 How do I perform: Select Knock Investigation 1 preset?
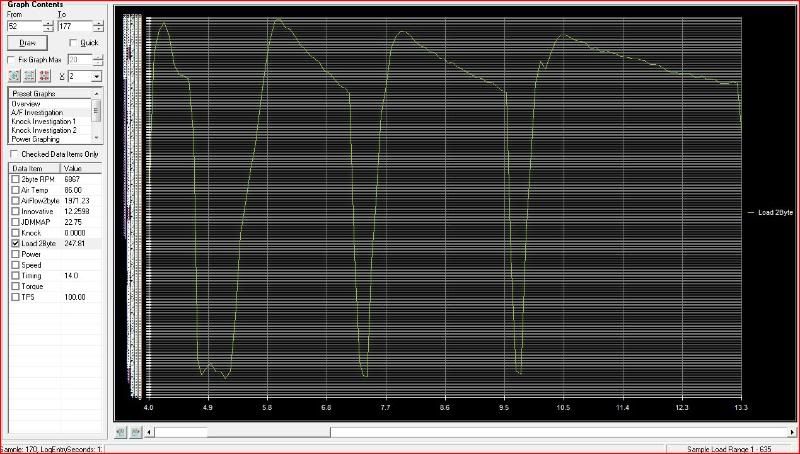[x=43, y=121]
